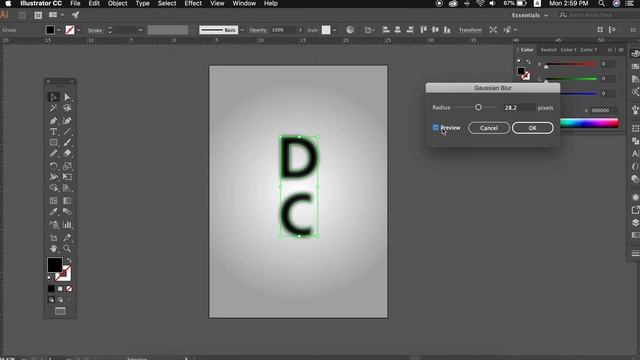Open the Select menu
The height and width of the screenshot is (360, 640).
click(167, 4)
